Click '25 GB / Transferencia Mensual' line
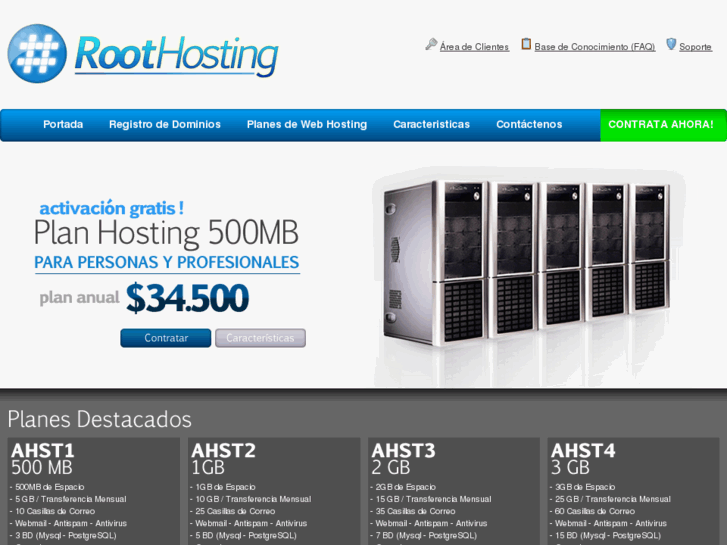 pyautogui.click(x=611, y=499)
